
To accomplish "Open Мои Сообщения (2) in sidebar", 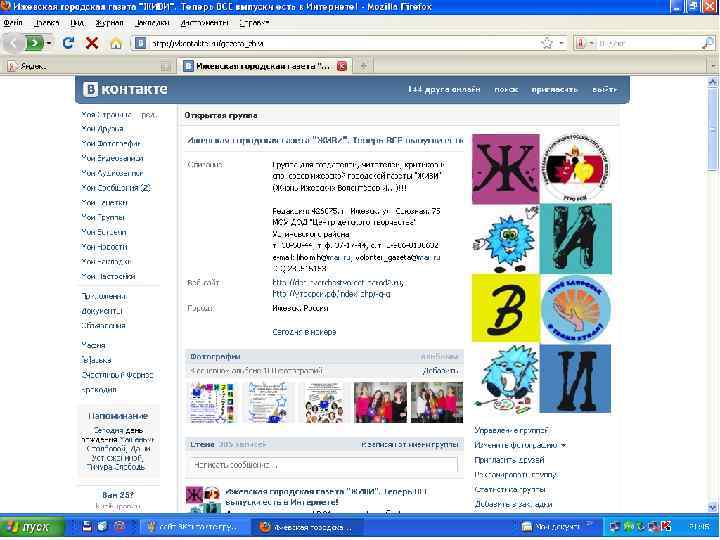I will pos(116,187).
